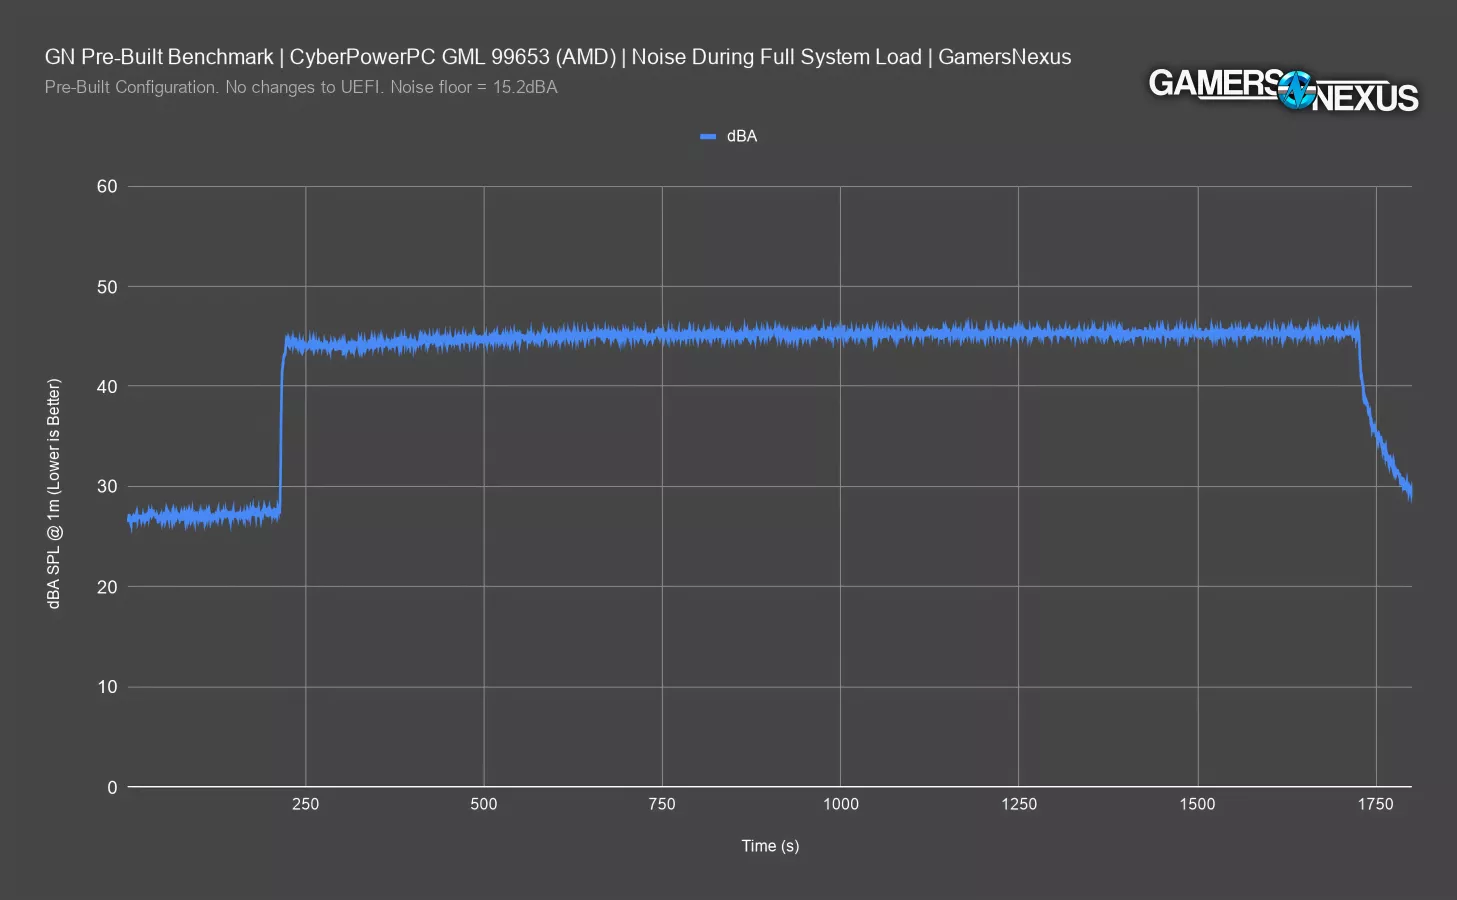The height and width of the screenshot is (900, 1457).
Task: Click the y-axis value 10
Action: [x=107, y=687]
